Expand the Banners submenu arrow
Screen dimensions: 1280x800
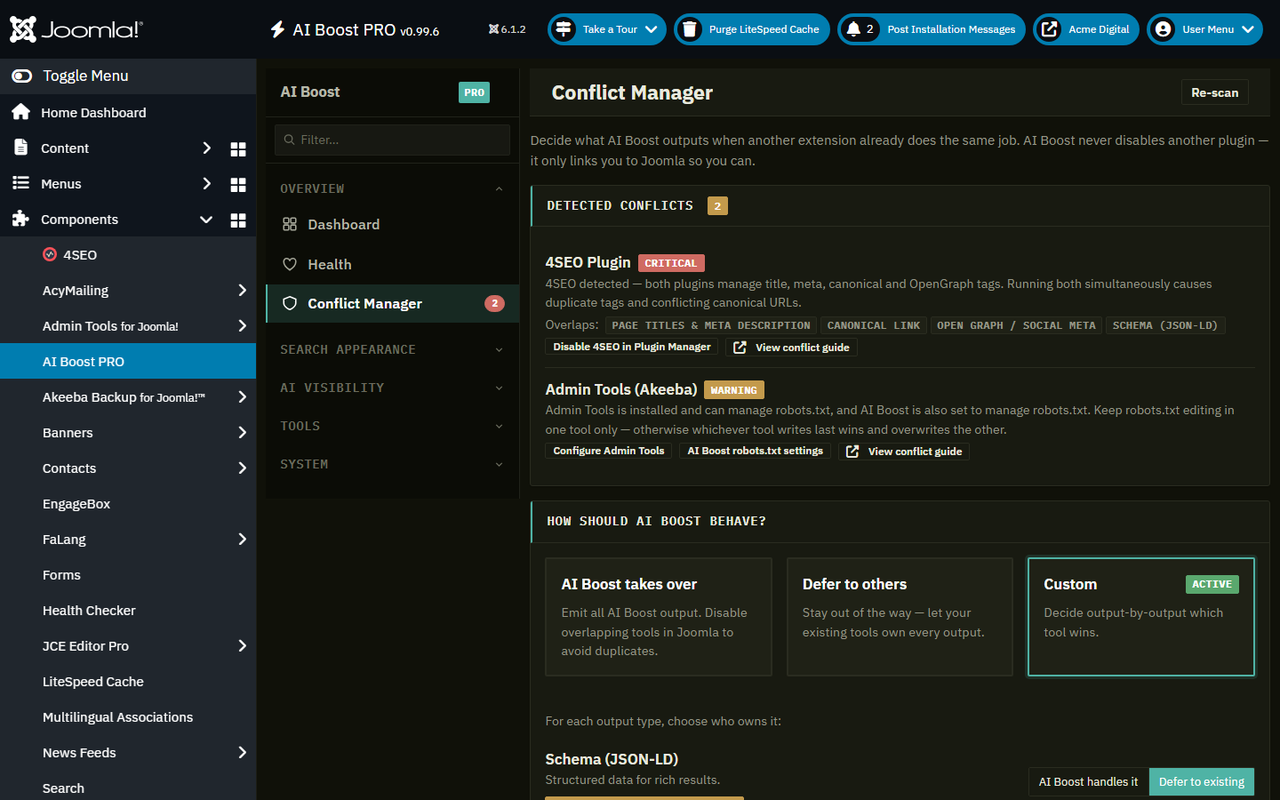(242, 433)
